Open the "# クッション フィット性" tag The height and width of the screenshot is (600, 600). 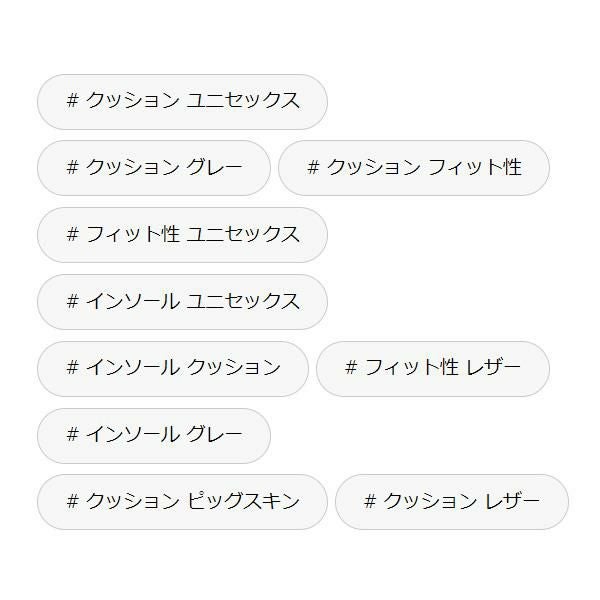coord(414,167)
